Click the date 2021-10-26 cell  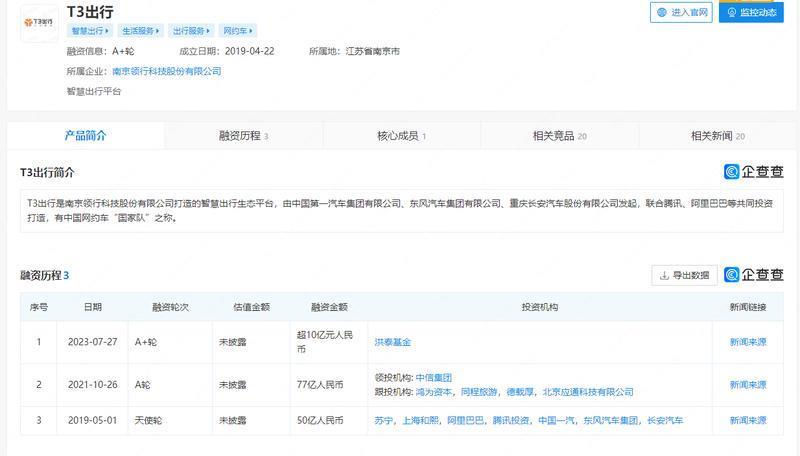(92, 385)
